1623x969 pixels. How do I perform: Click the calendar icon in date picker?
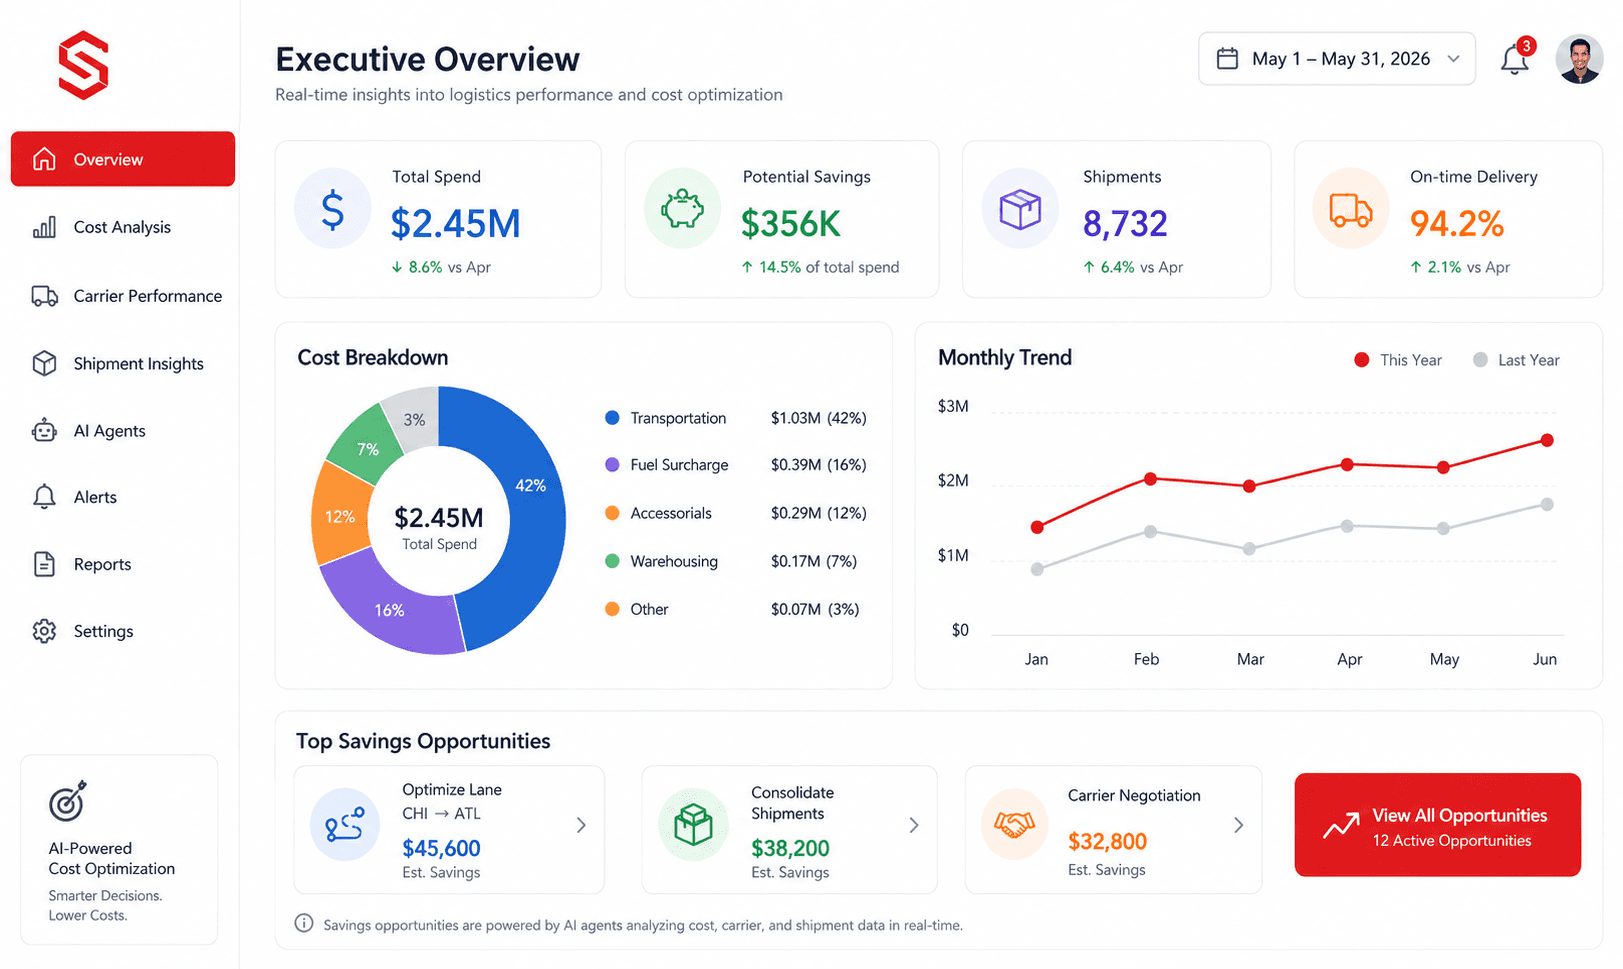[1227, 59]
